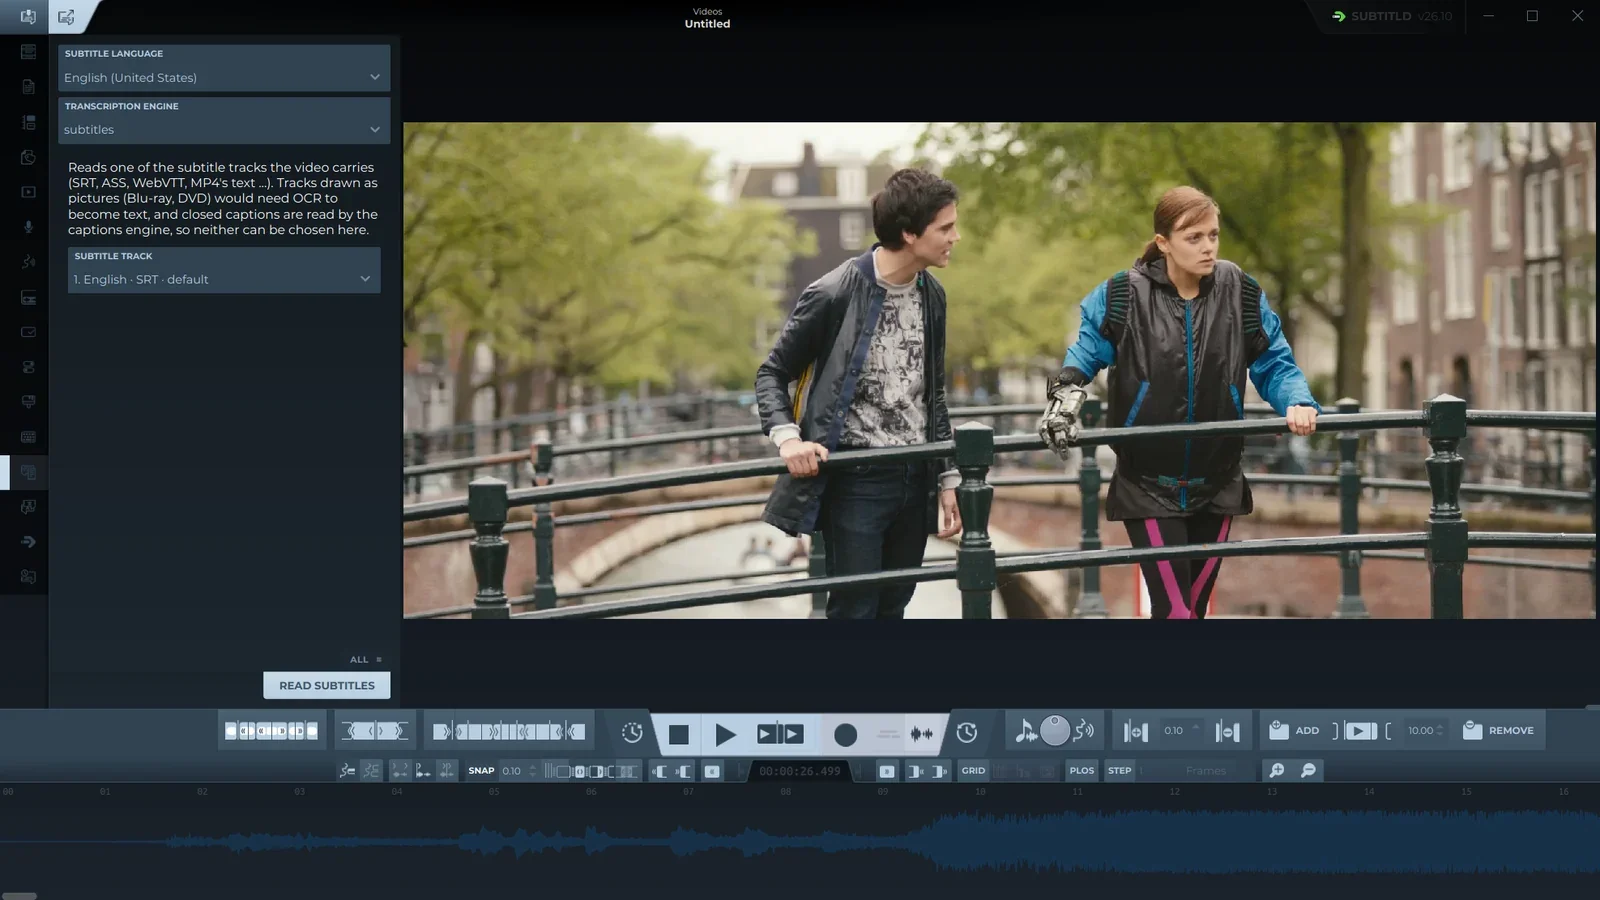Adjust the audio balance knob

click(1055, 731)
